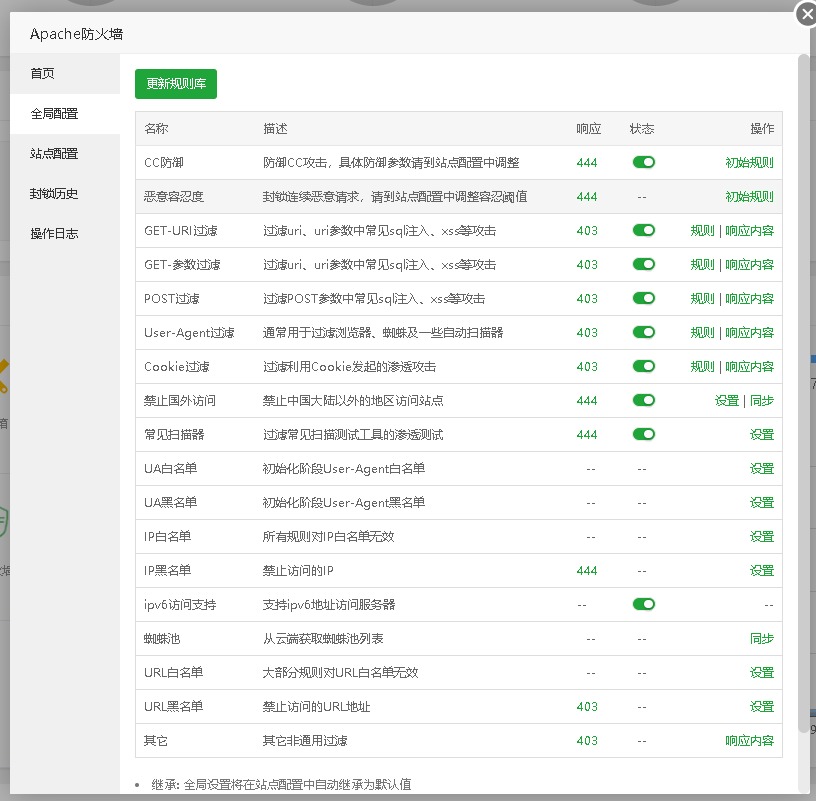
Task: Click the 更新规则库 button
Action: pos(176,84)
